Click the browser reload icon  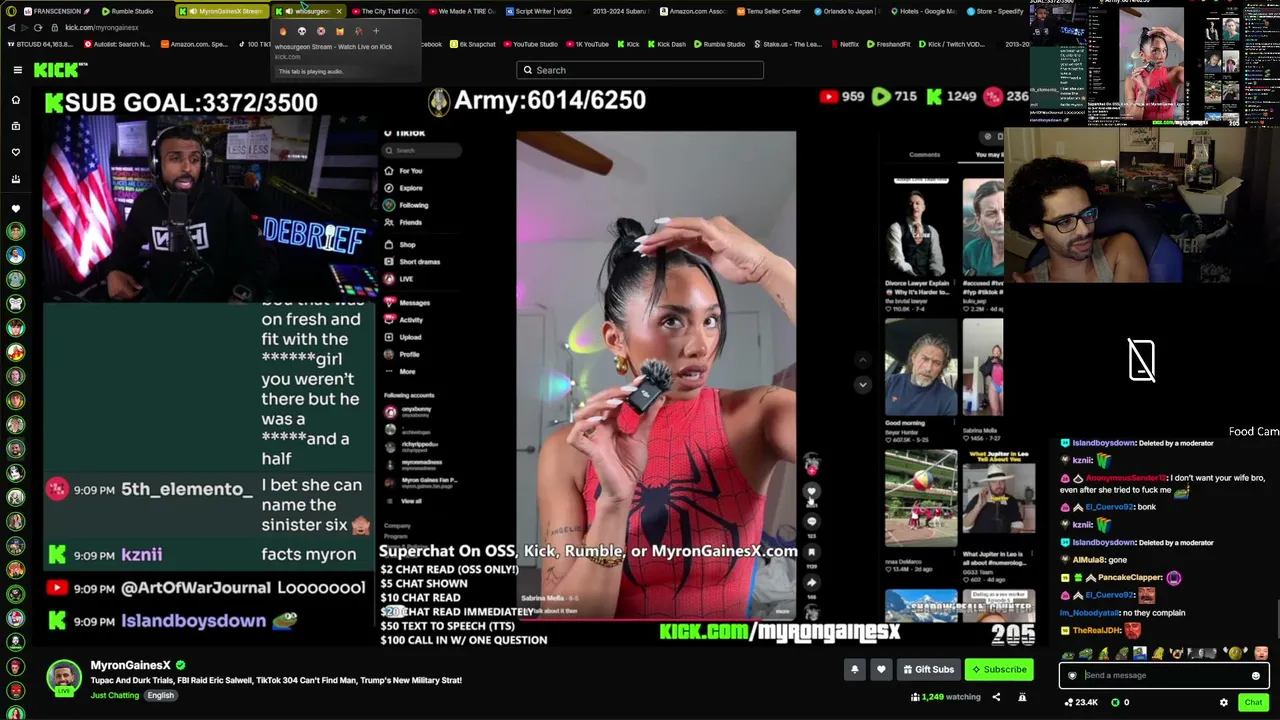click(x=39, y=28)
